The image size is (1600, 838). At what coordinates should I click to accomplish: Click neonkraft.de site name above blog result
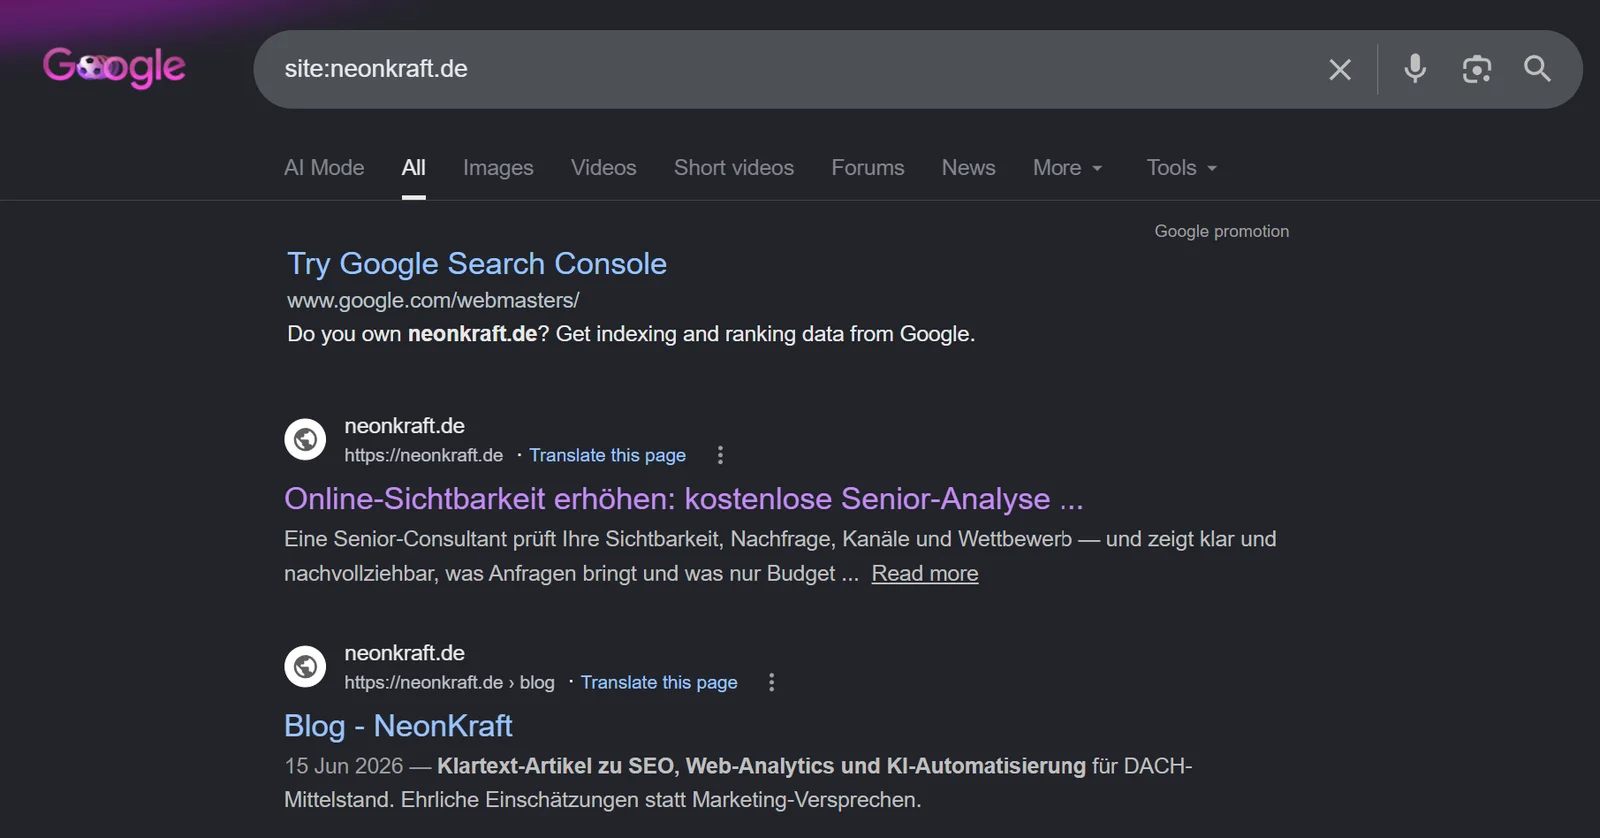(405, 653)
